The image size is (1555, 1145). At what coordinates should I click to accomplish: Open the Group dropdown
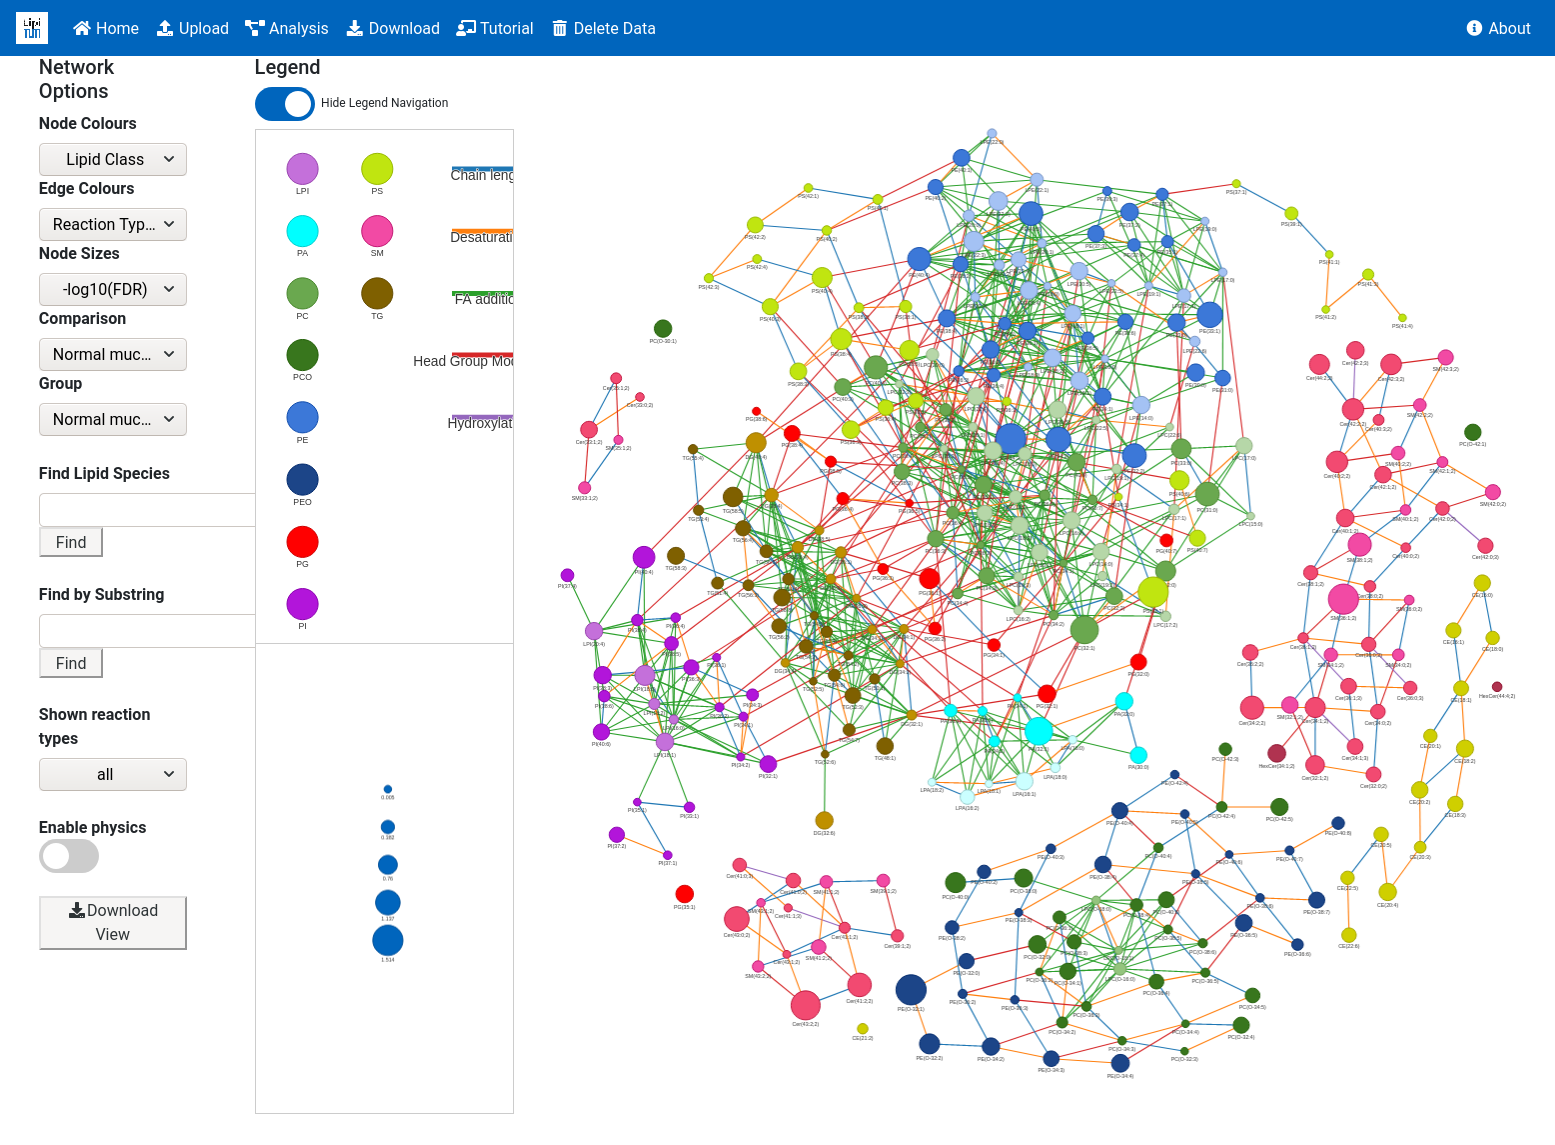113,419
